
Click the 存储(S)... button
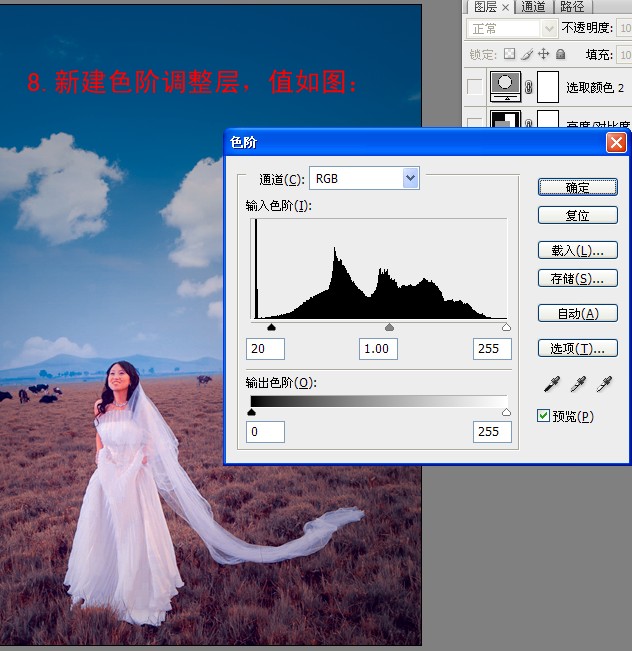click(578, 279)
